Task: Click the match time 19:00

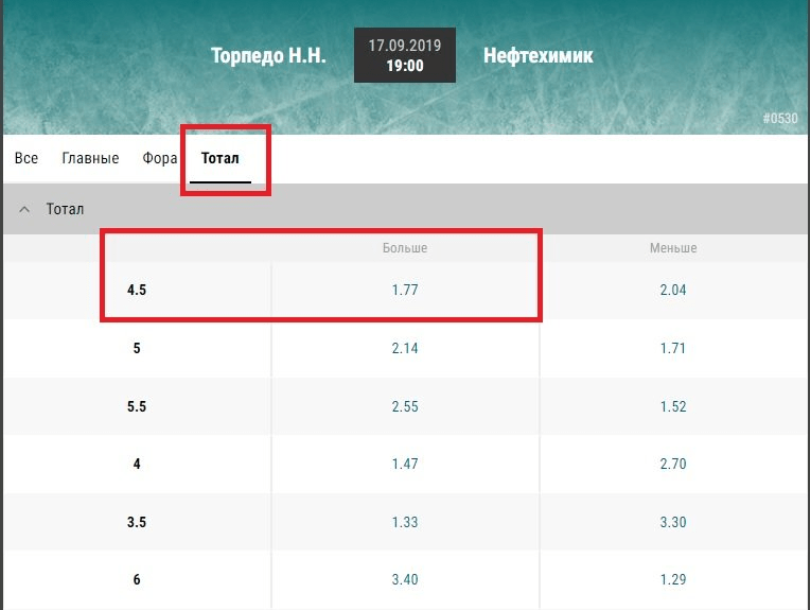Action: point(405,66)
